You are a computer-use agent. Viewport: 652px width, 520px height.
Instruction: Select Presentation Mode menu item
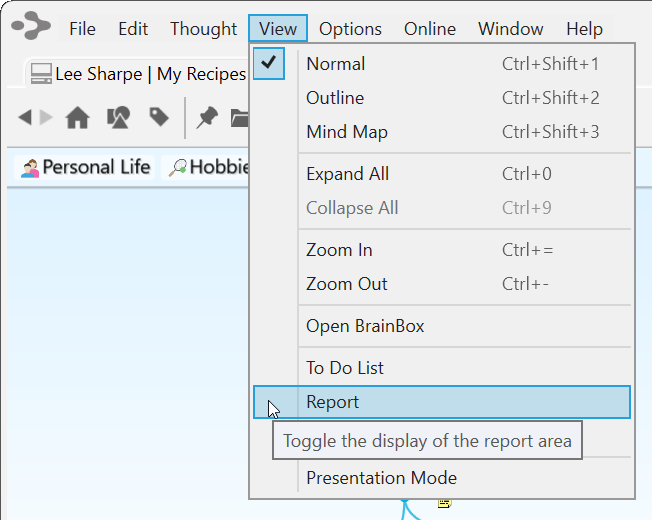381,478
